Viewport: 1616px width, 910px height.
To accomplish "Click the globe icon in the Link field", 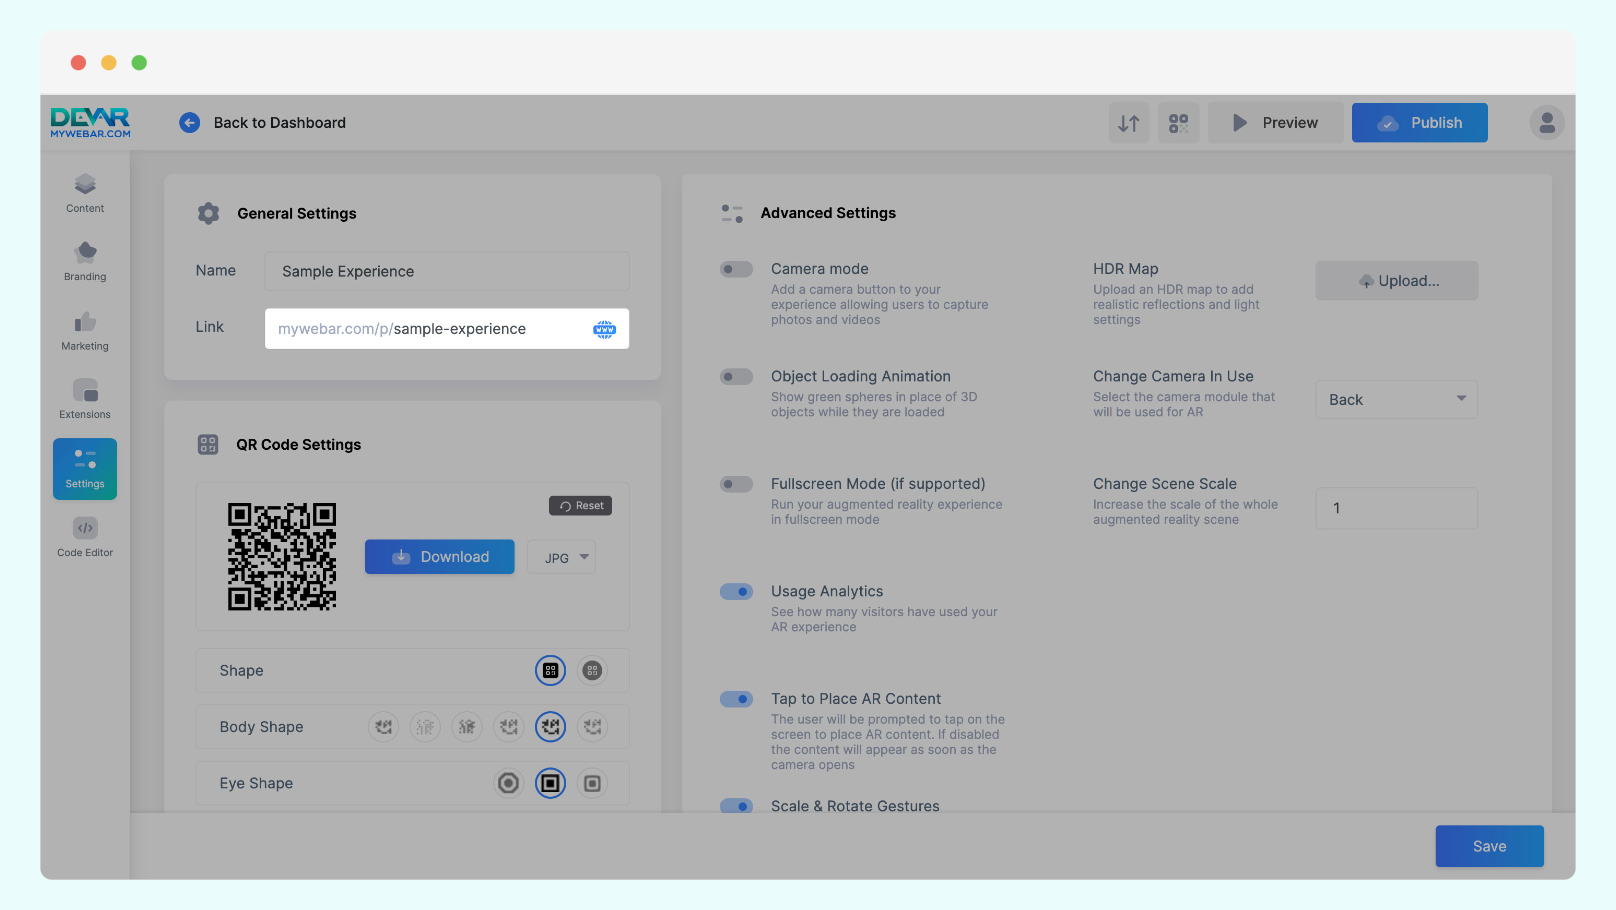I will tap(604, 328).
